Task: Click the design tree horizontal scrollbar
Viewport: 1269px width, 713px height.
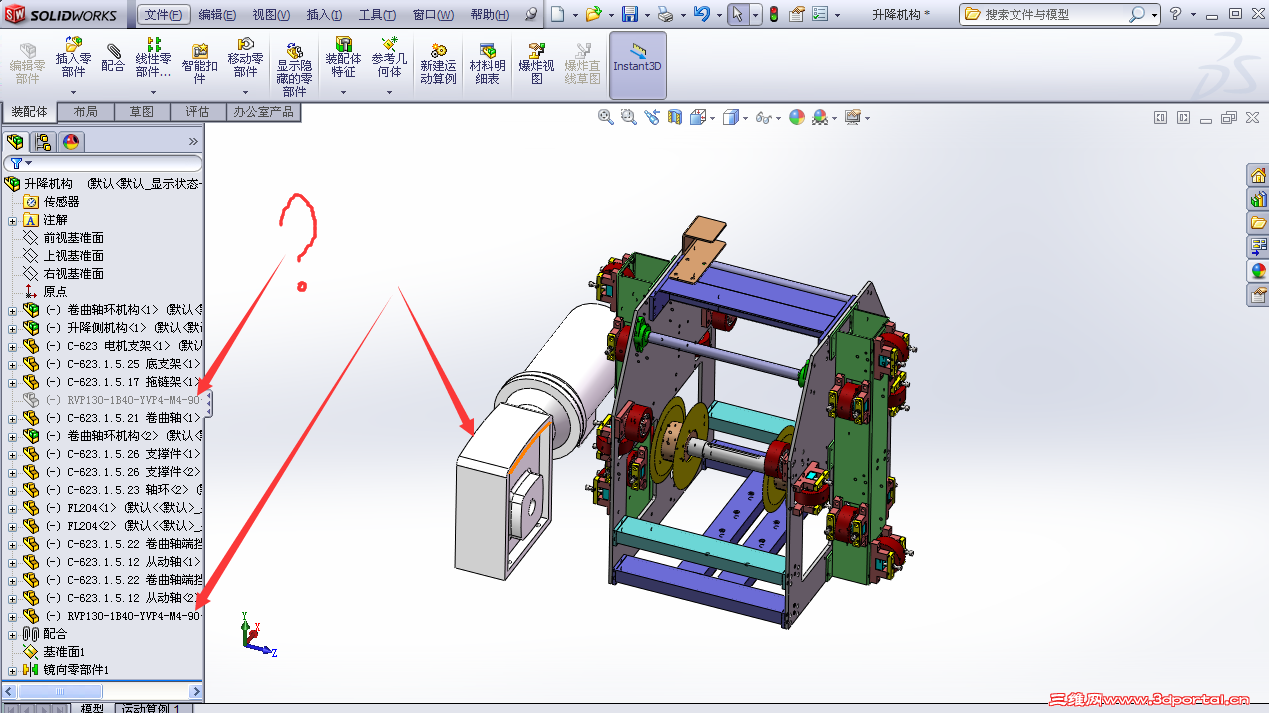Action: 103,691
